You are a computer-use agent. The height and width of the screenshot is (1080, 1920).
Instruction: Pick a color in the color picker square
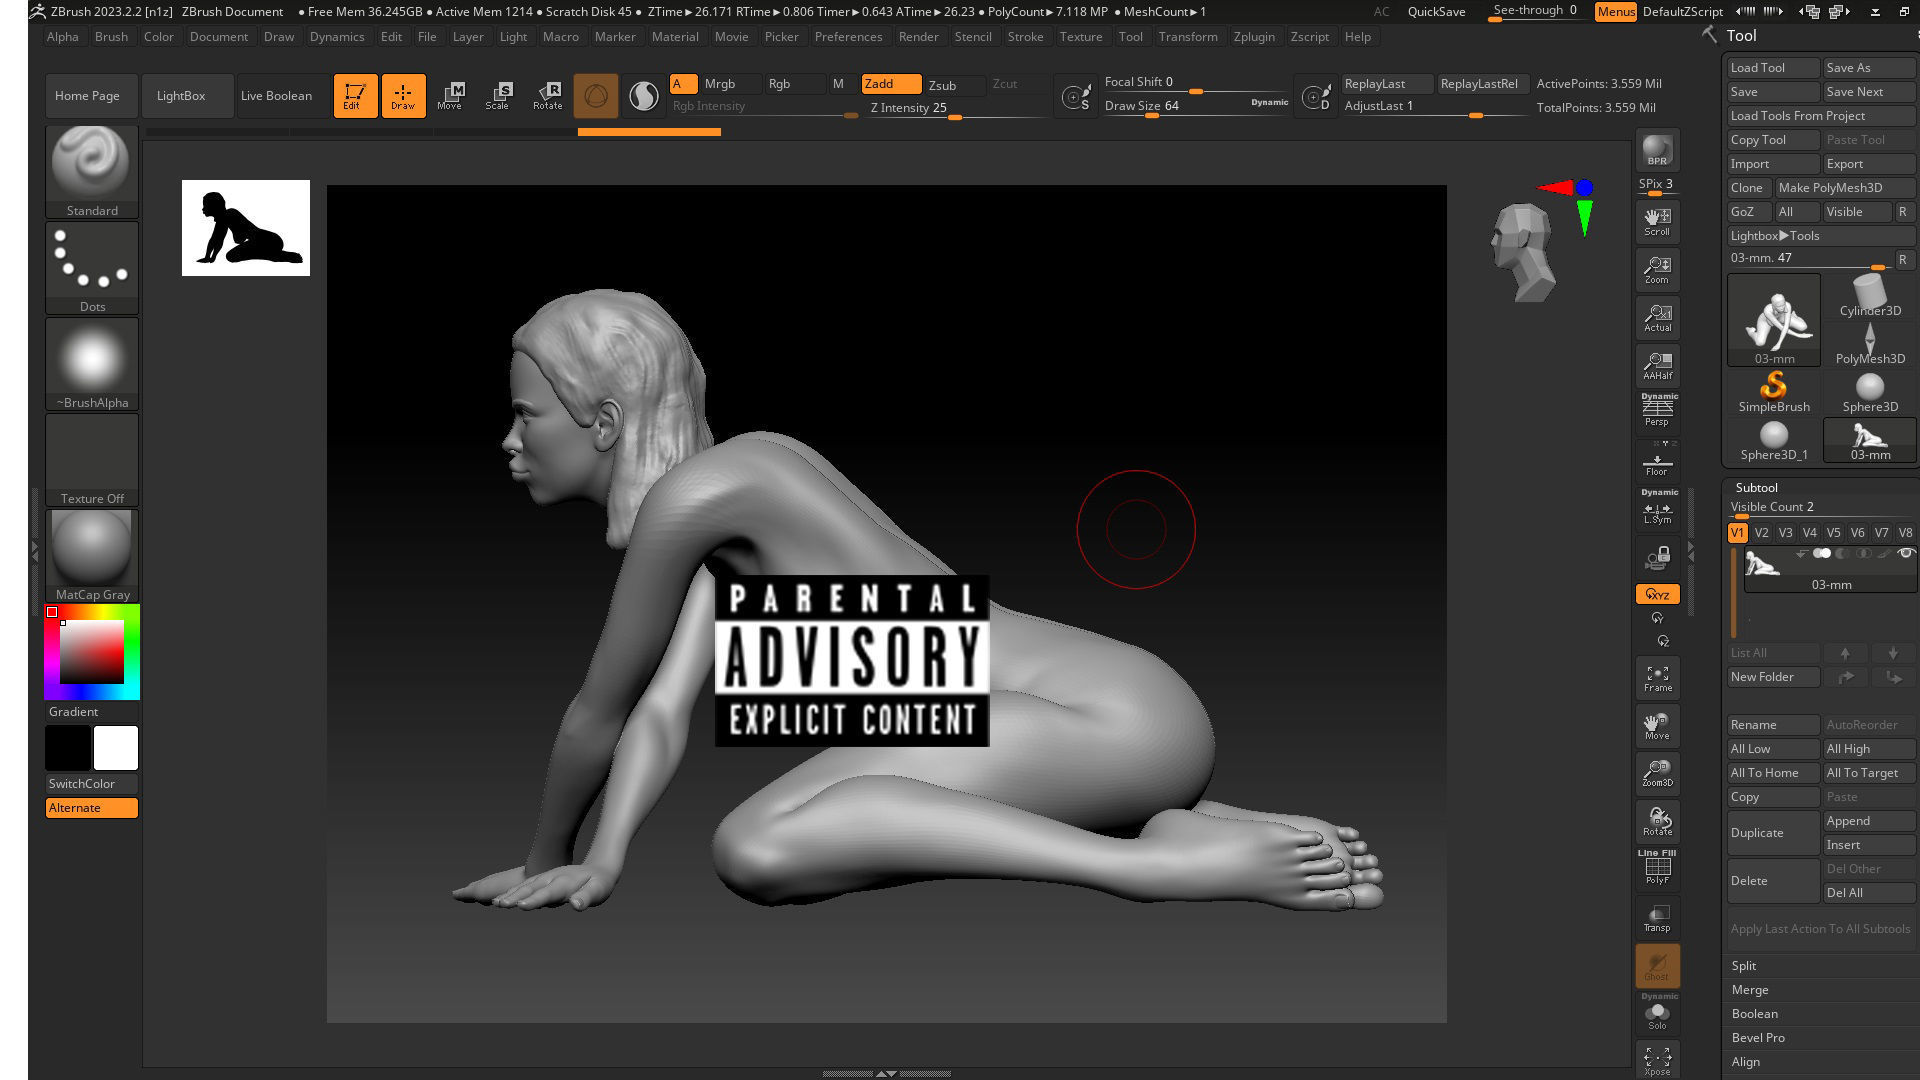click(x=92, y=651)
